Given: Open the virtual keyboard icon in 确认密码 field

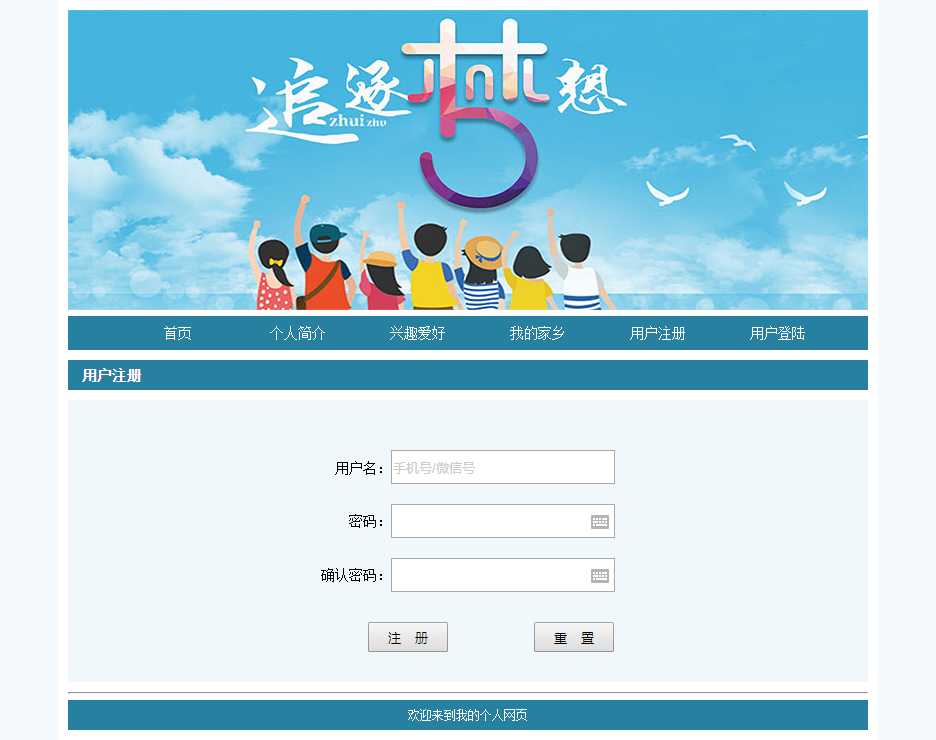Looking at the screenshot, I should (x=600, y=575).
